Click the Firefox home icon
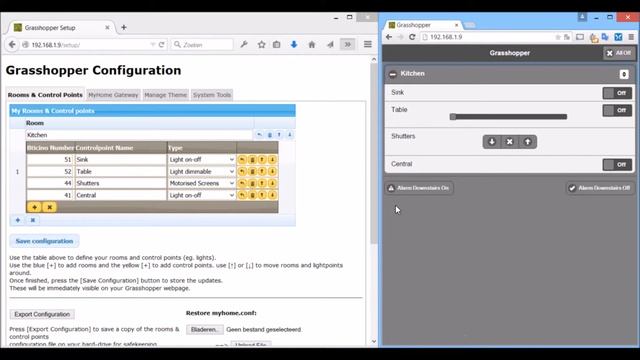The image size is (640, 360). pyautogui.click(x=312, y=44)
